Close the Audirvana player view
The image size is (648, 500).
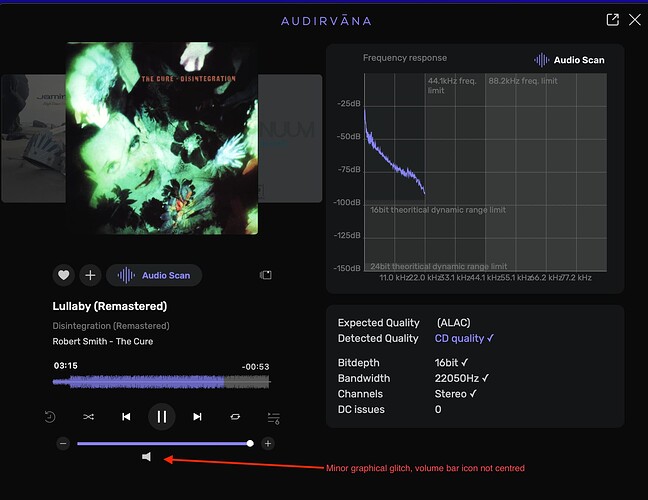tap(635, 19)
